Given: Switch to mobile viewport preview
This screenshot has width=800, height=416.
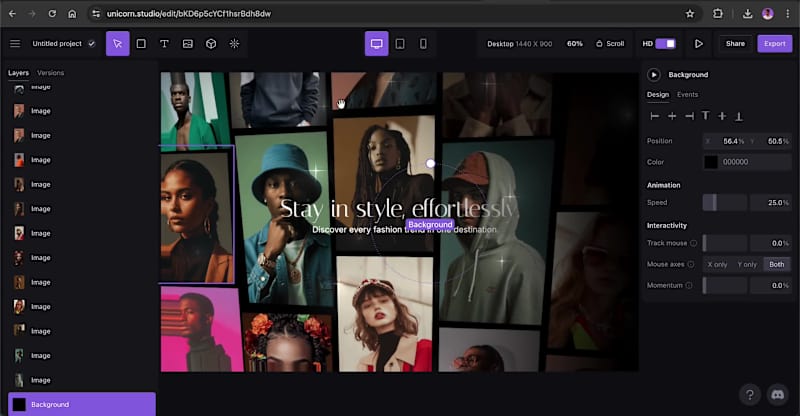Looking at the screenshot, I should click(x=423, y=44).
